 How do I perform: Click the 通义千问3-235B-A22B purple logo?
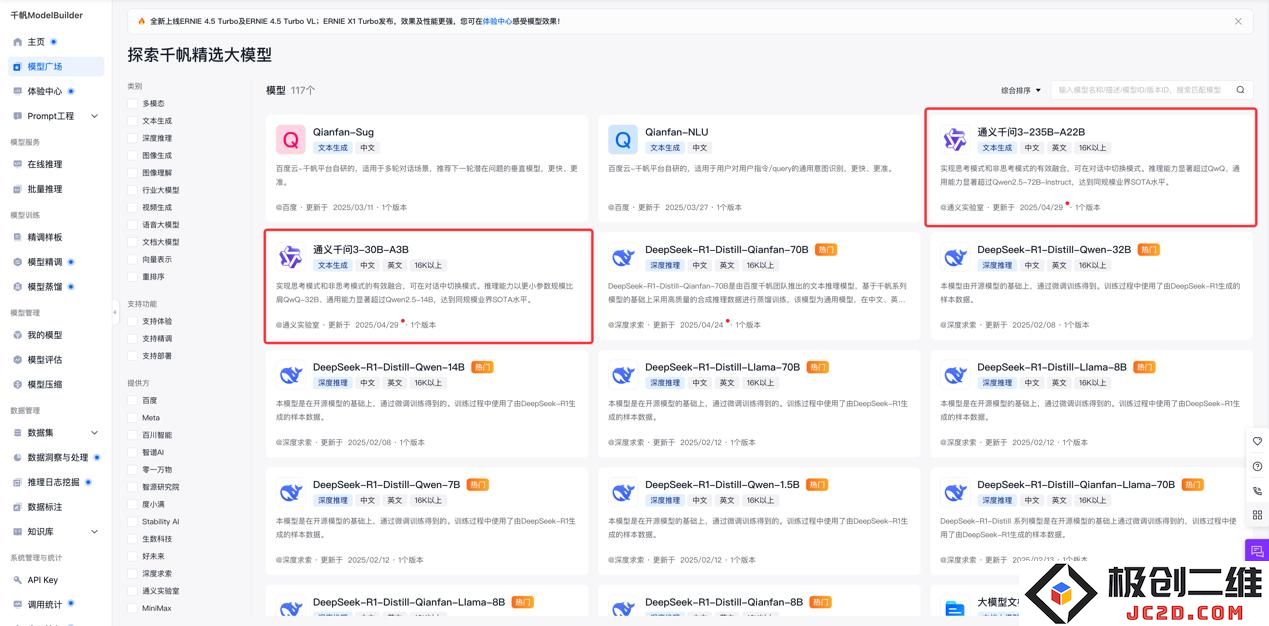pyautogui.click(x=955, y=139)
